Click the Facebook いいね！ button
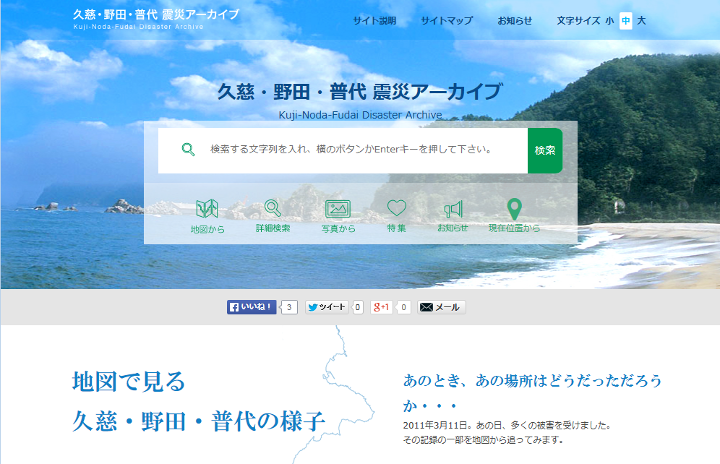This screenshot has height=464, width=720. click(x=251, y=307)
